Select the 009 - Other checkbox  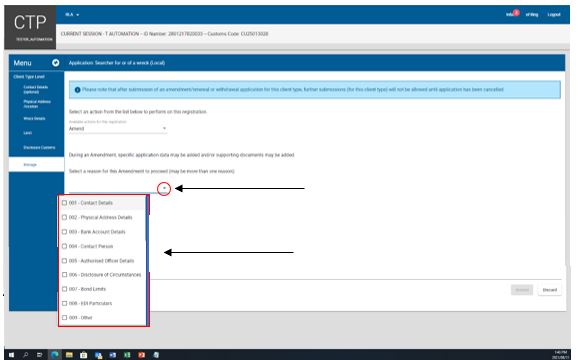(x=65, y=318)
